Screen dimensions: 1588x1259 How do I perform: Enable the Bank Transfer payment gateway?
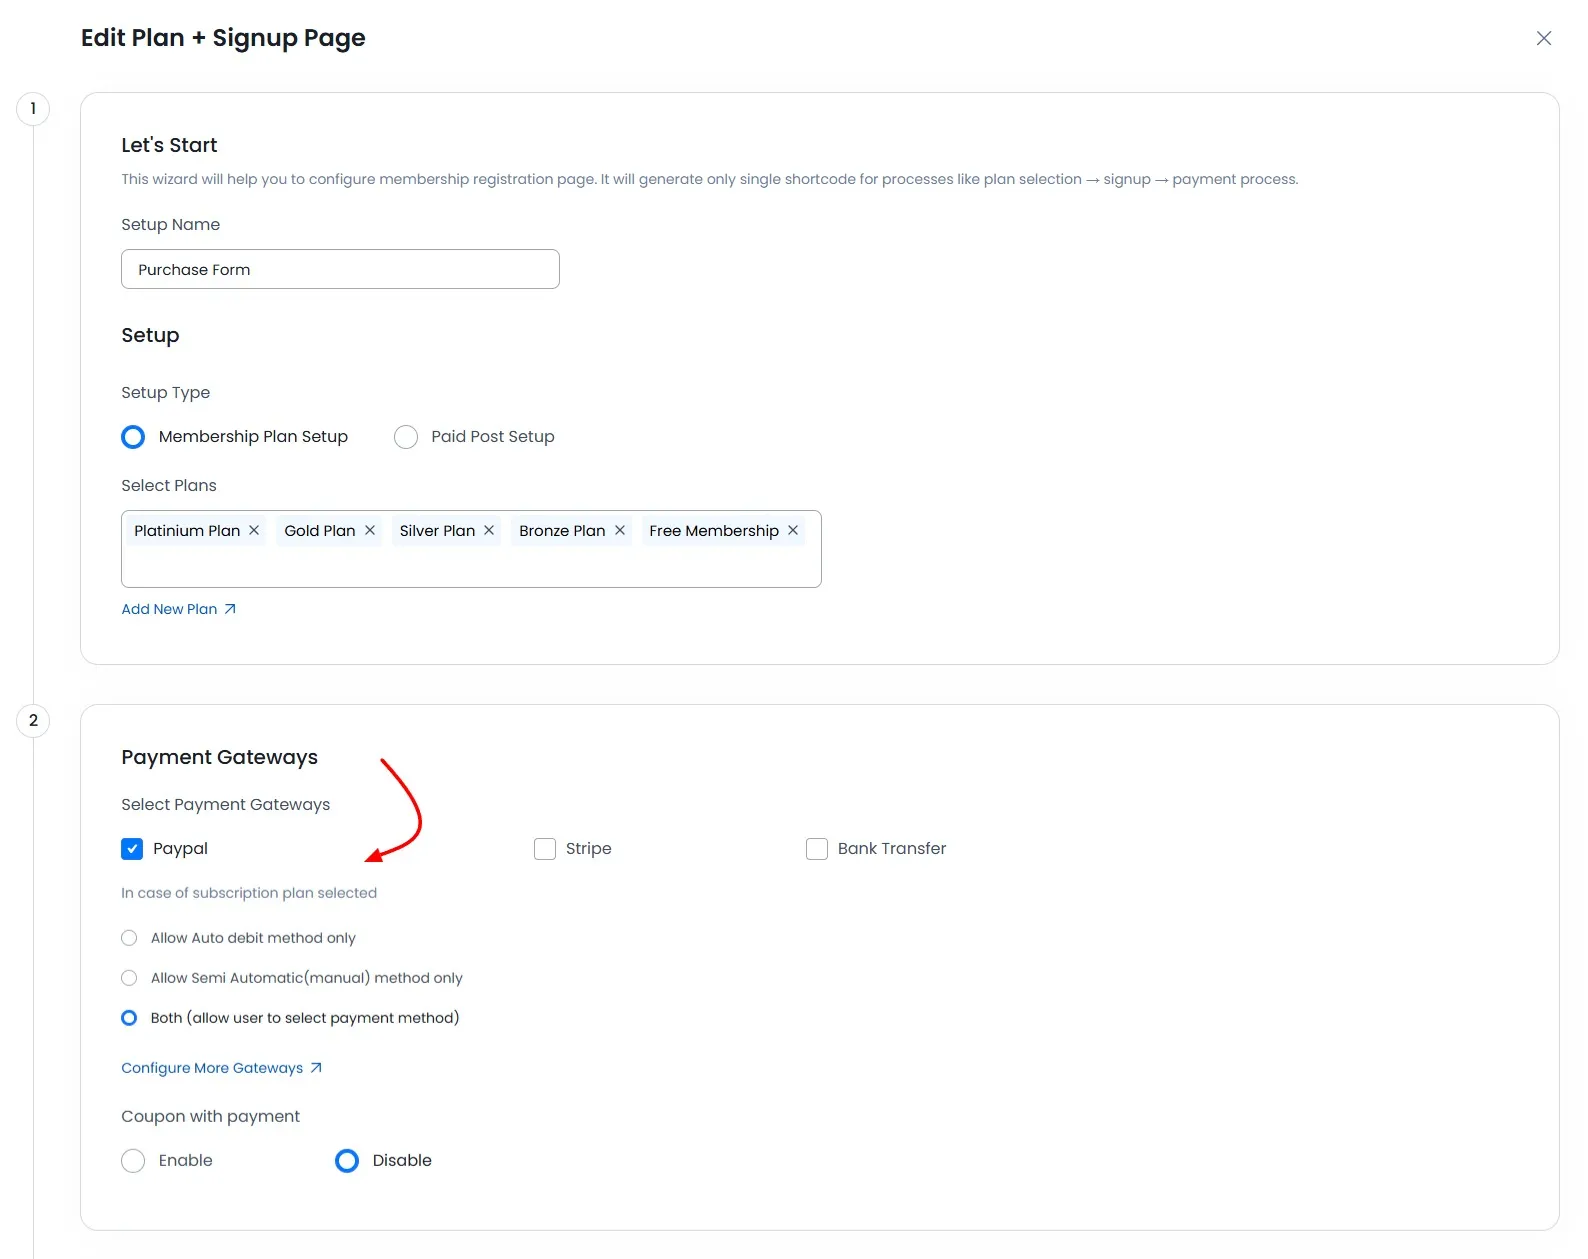coord(816,848)
